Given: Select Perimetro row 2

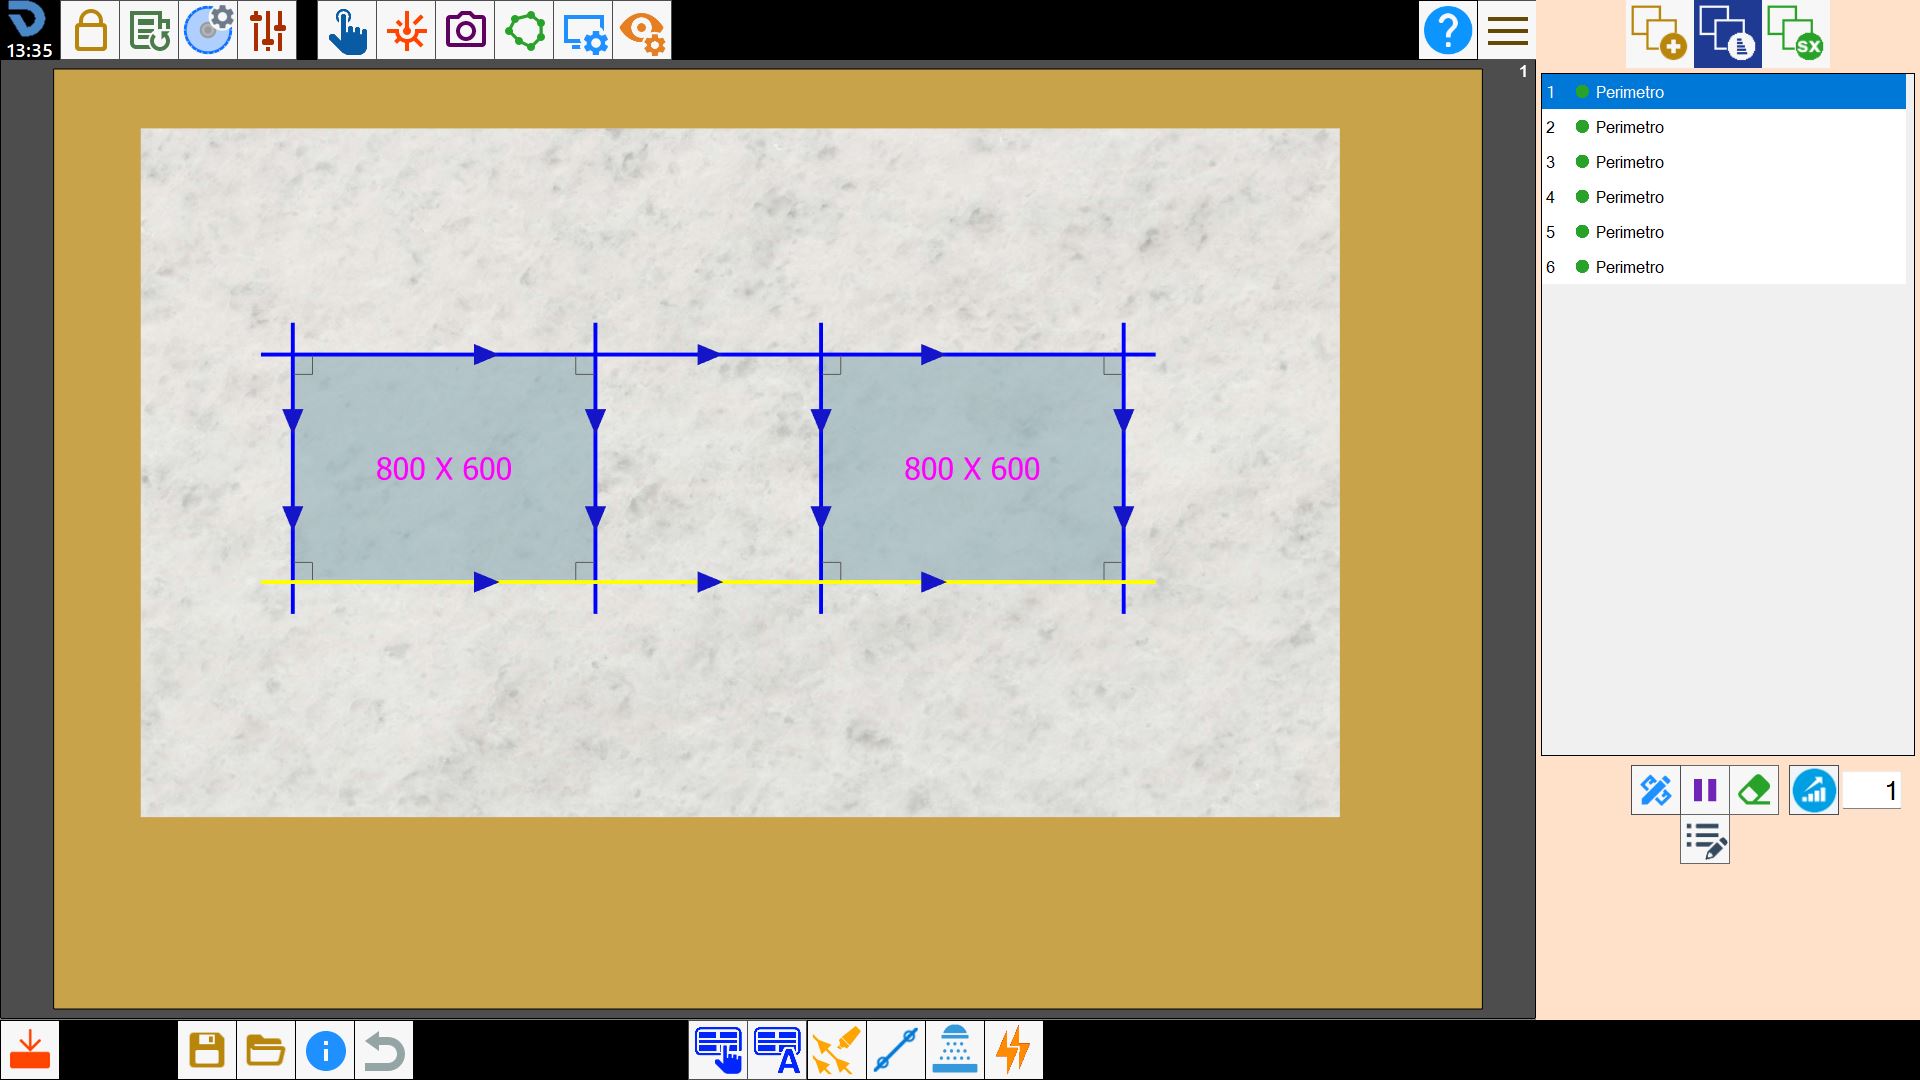Looking at the screenshot, I should (x=1723, y=127).
